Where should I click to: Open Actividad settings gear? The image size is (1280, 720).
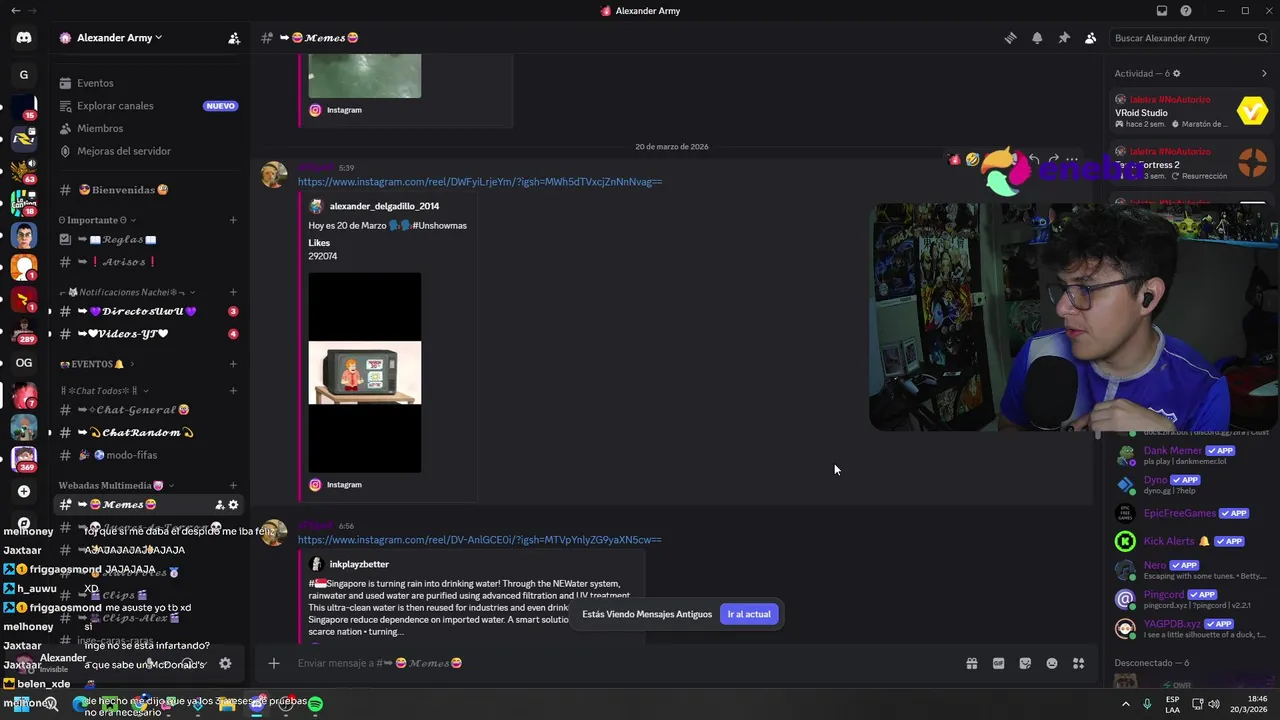pos(1176,73)
